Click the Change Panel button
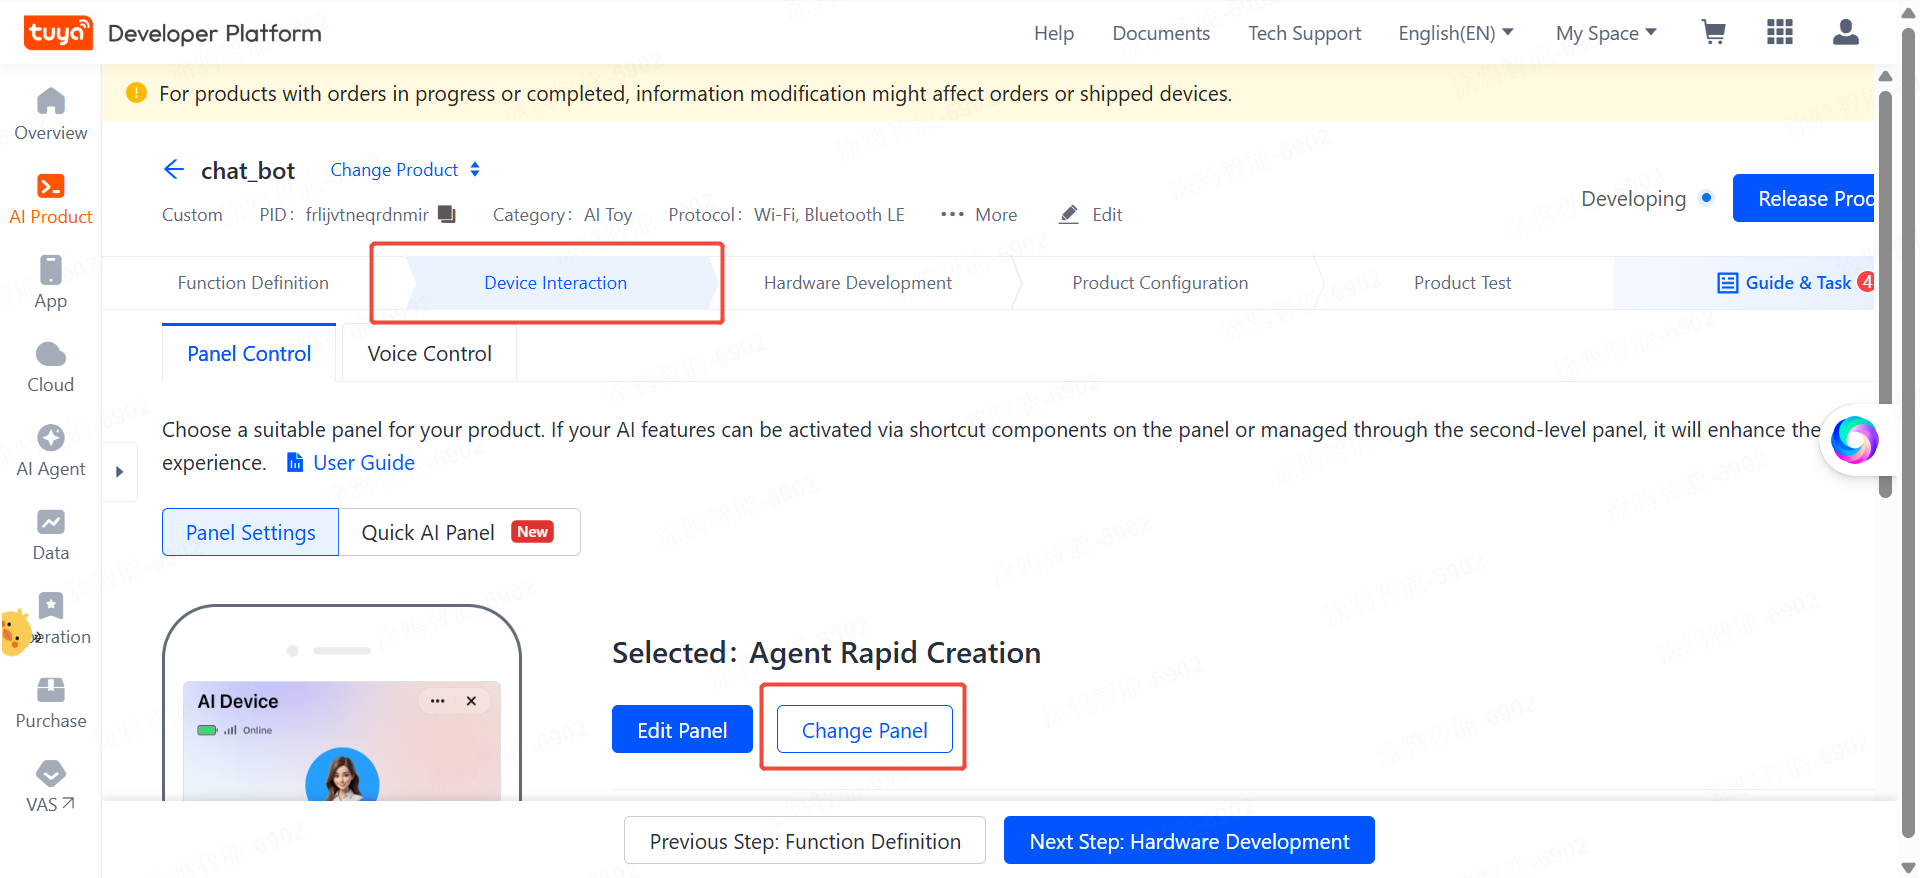The width and height of the screenshot is (1920, 878). 864,730
